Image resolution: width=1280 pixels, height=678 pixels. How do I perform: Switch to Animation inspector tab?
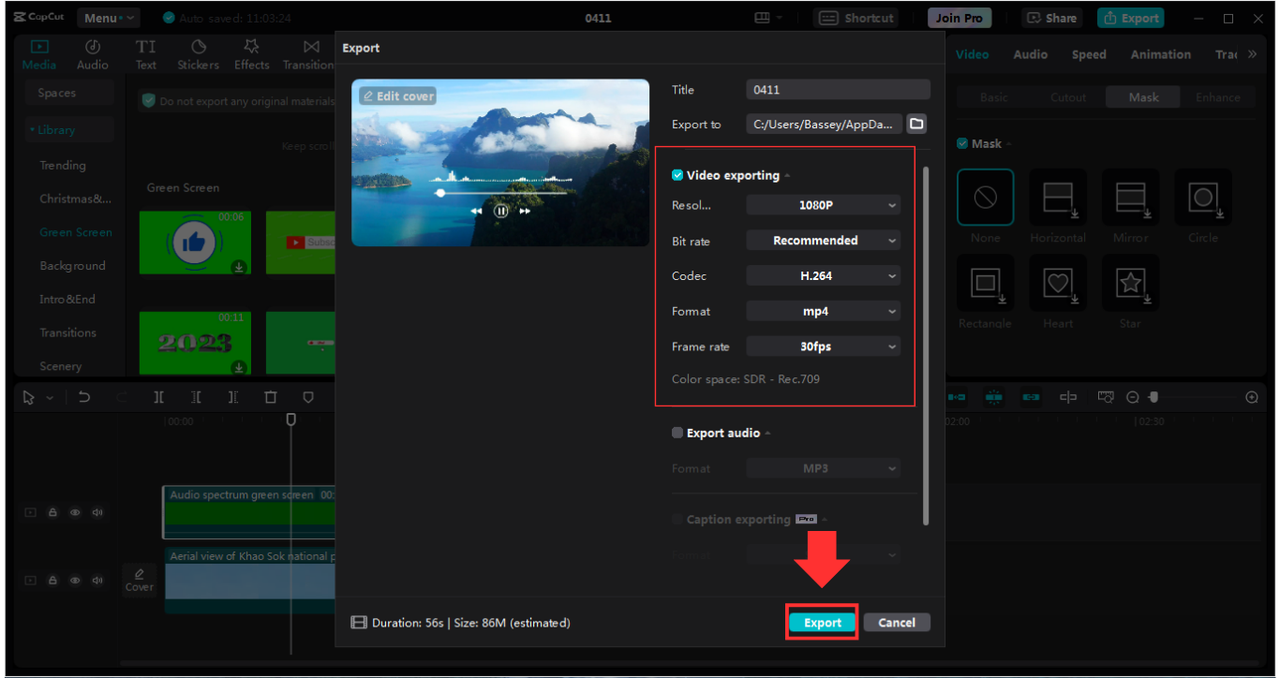tap(1160, 54)
